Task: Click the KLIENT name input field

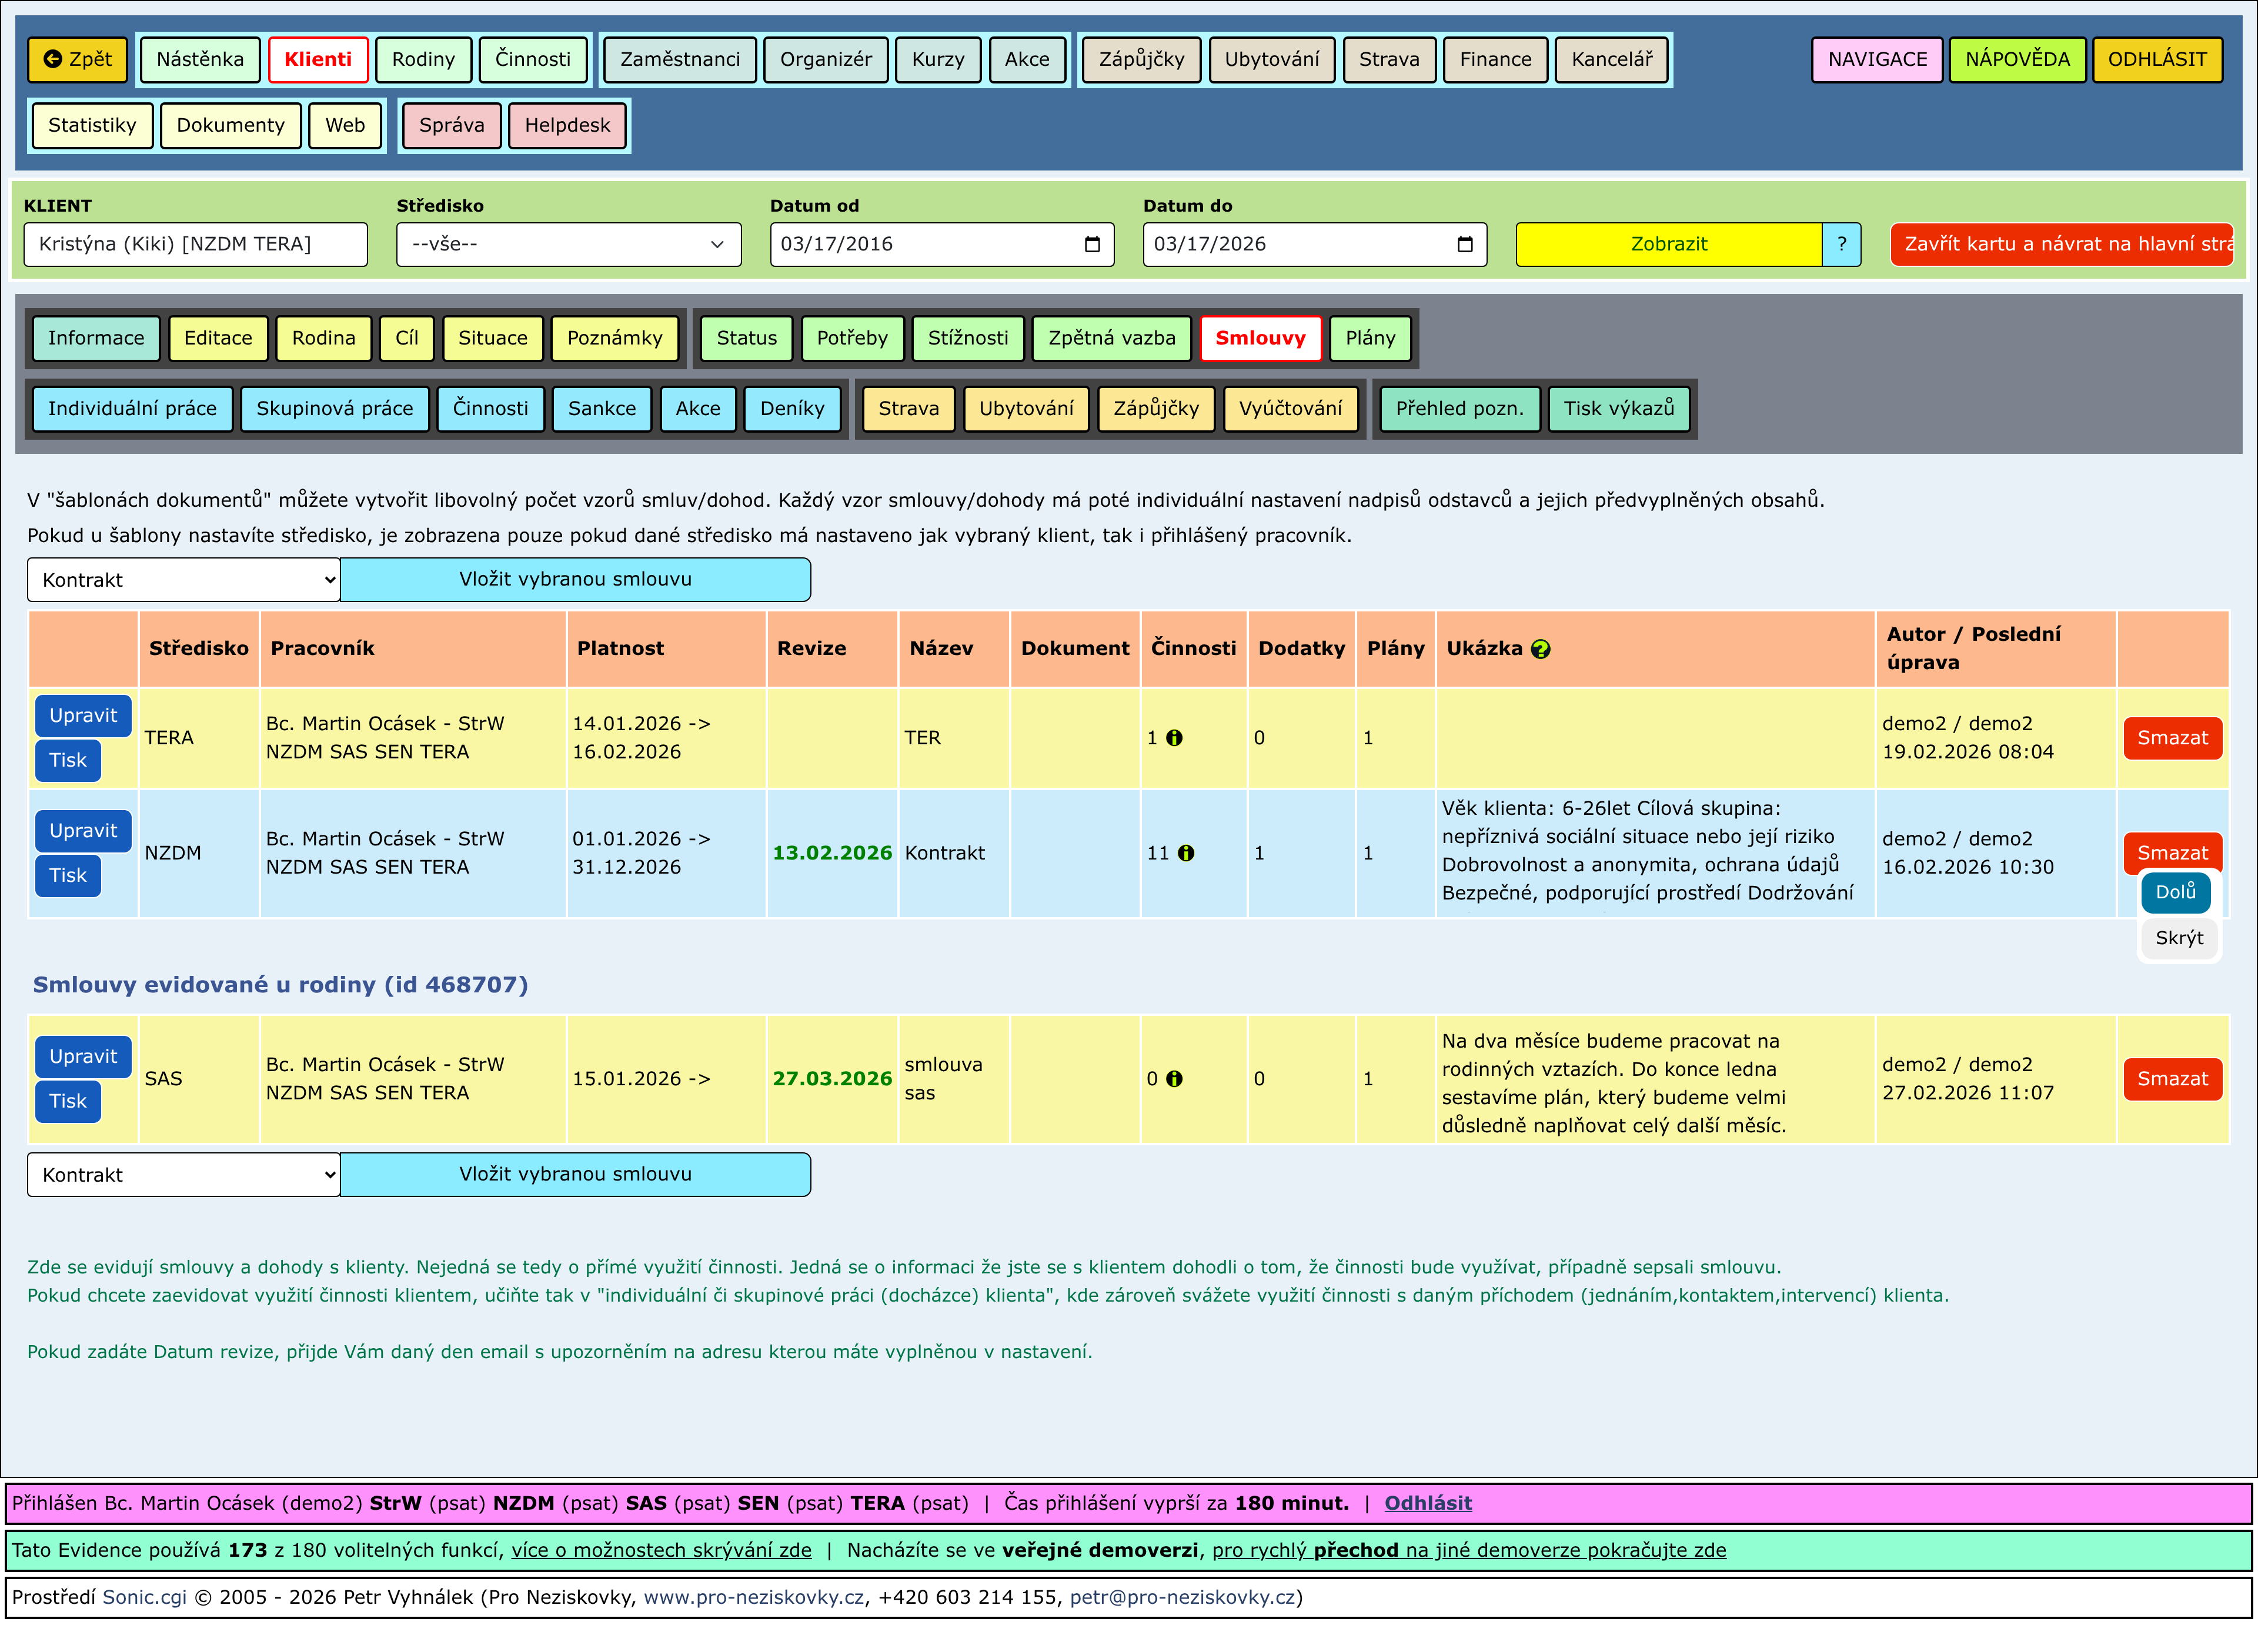Action: (196, 244)
